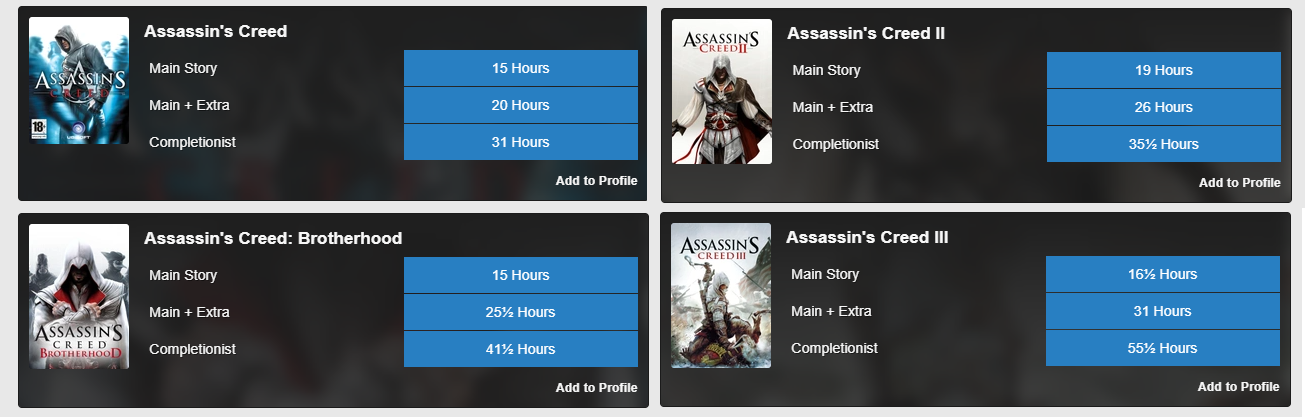Open the Assassin's Creed title link
Image resolution: width=1305 pixels, height=417 pixels.
point(215,31)
